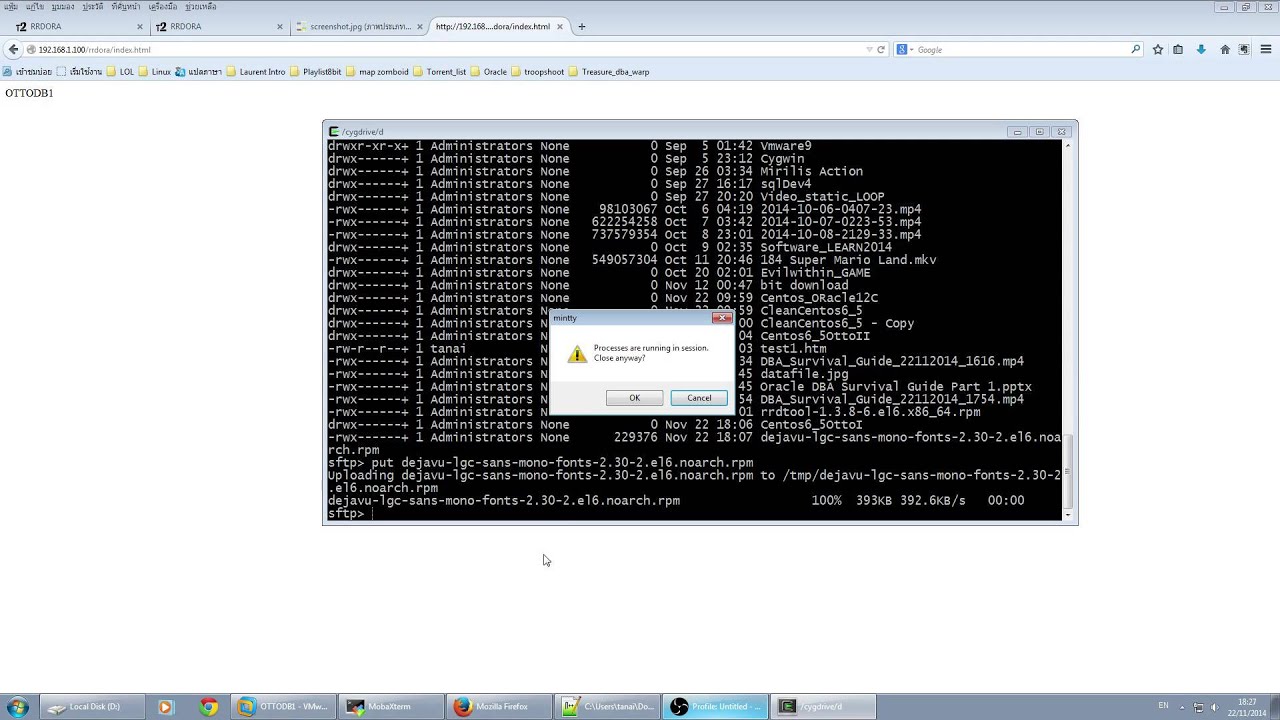Viewport: 1280px width, 720px height.
Task: Open the Google search engine dropdown
Action: click(x=903, y=49)
